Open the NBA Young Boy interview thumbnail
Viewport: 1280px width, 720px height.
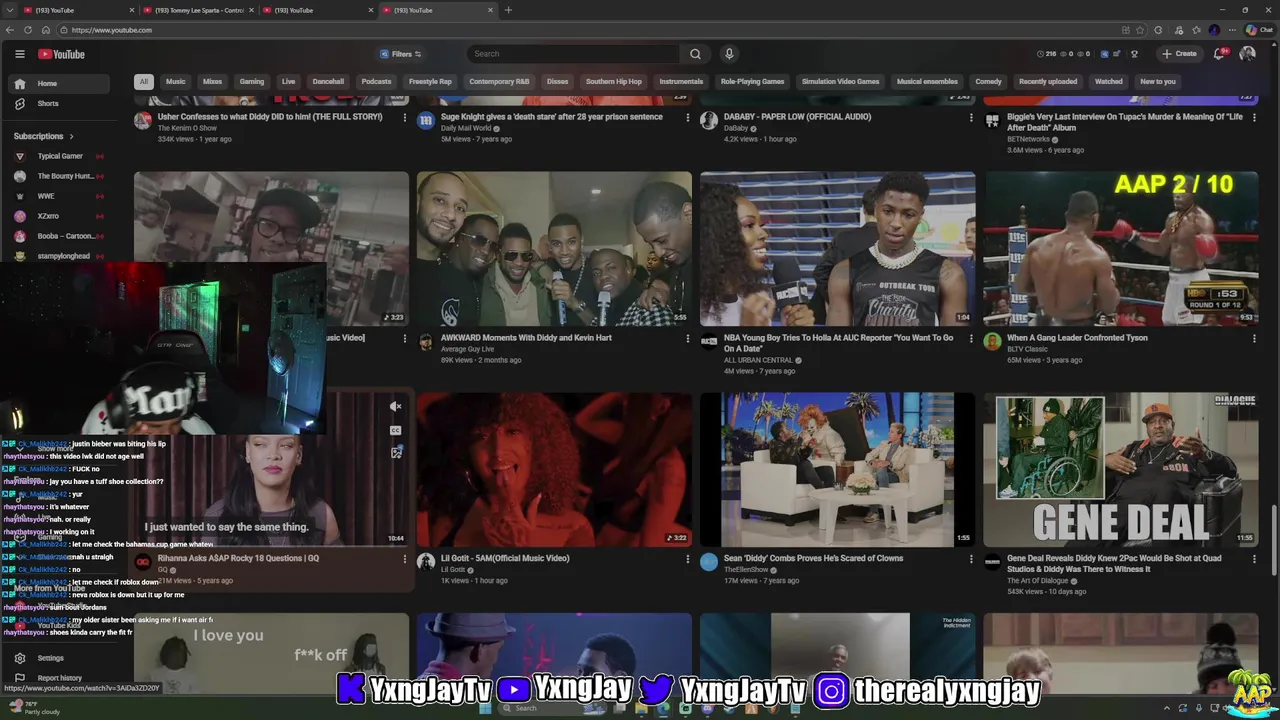click(x=837, y=249)
